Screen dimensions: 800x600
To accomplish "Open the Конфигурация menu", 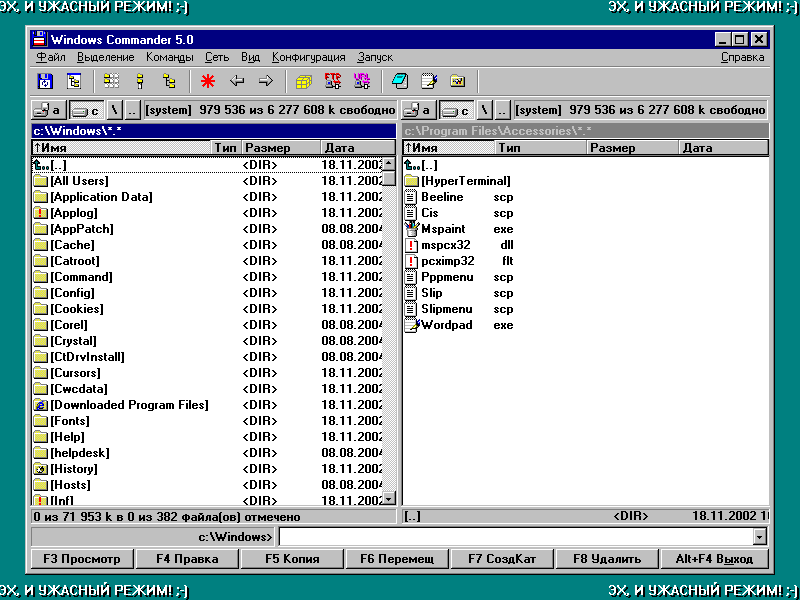I will coord(309,57).
